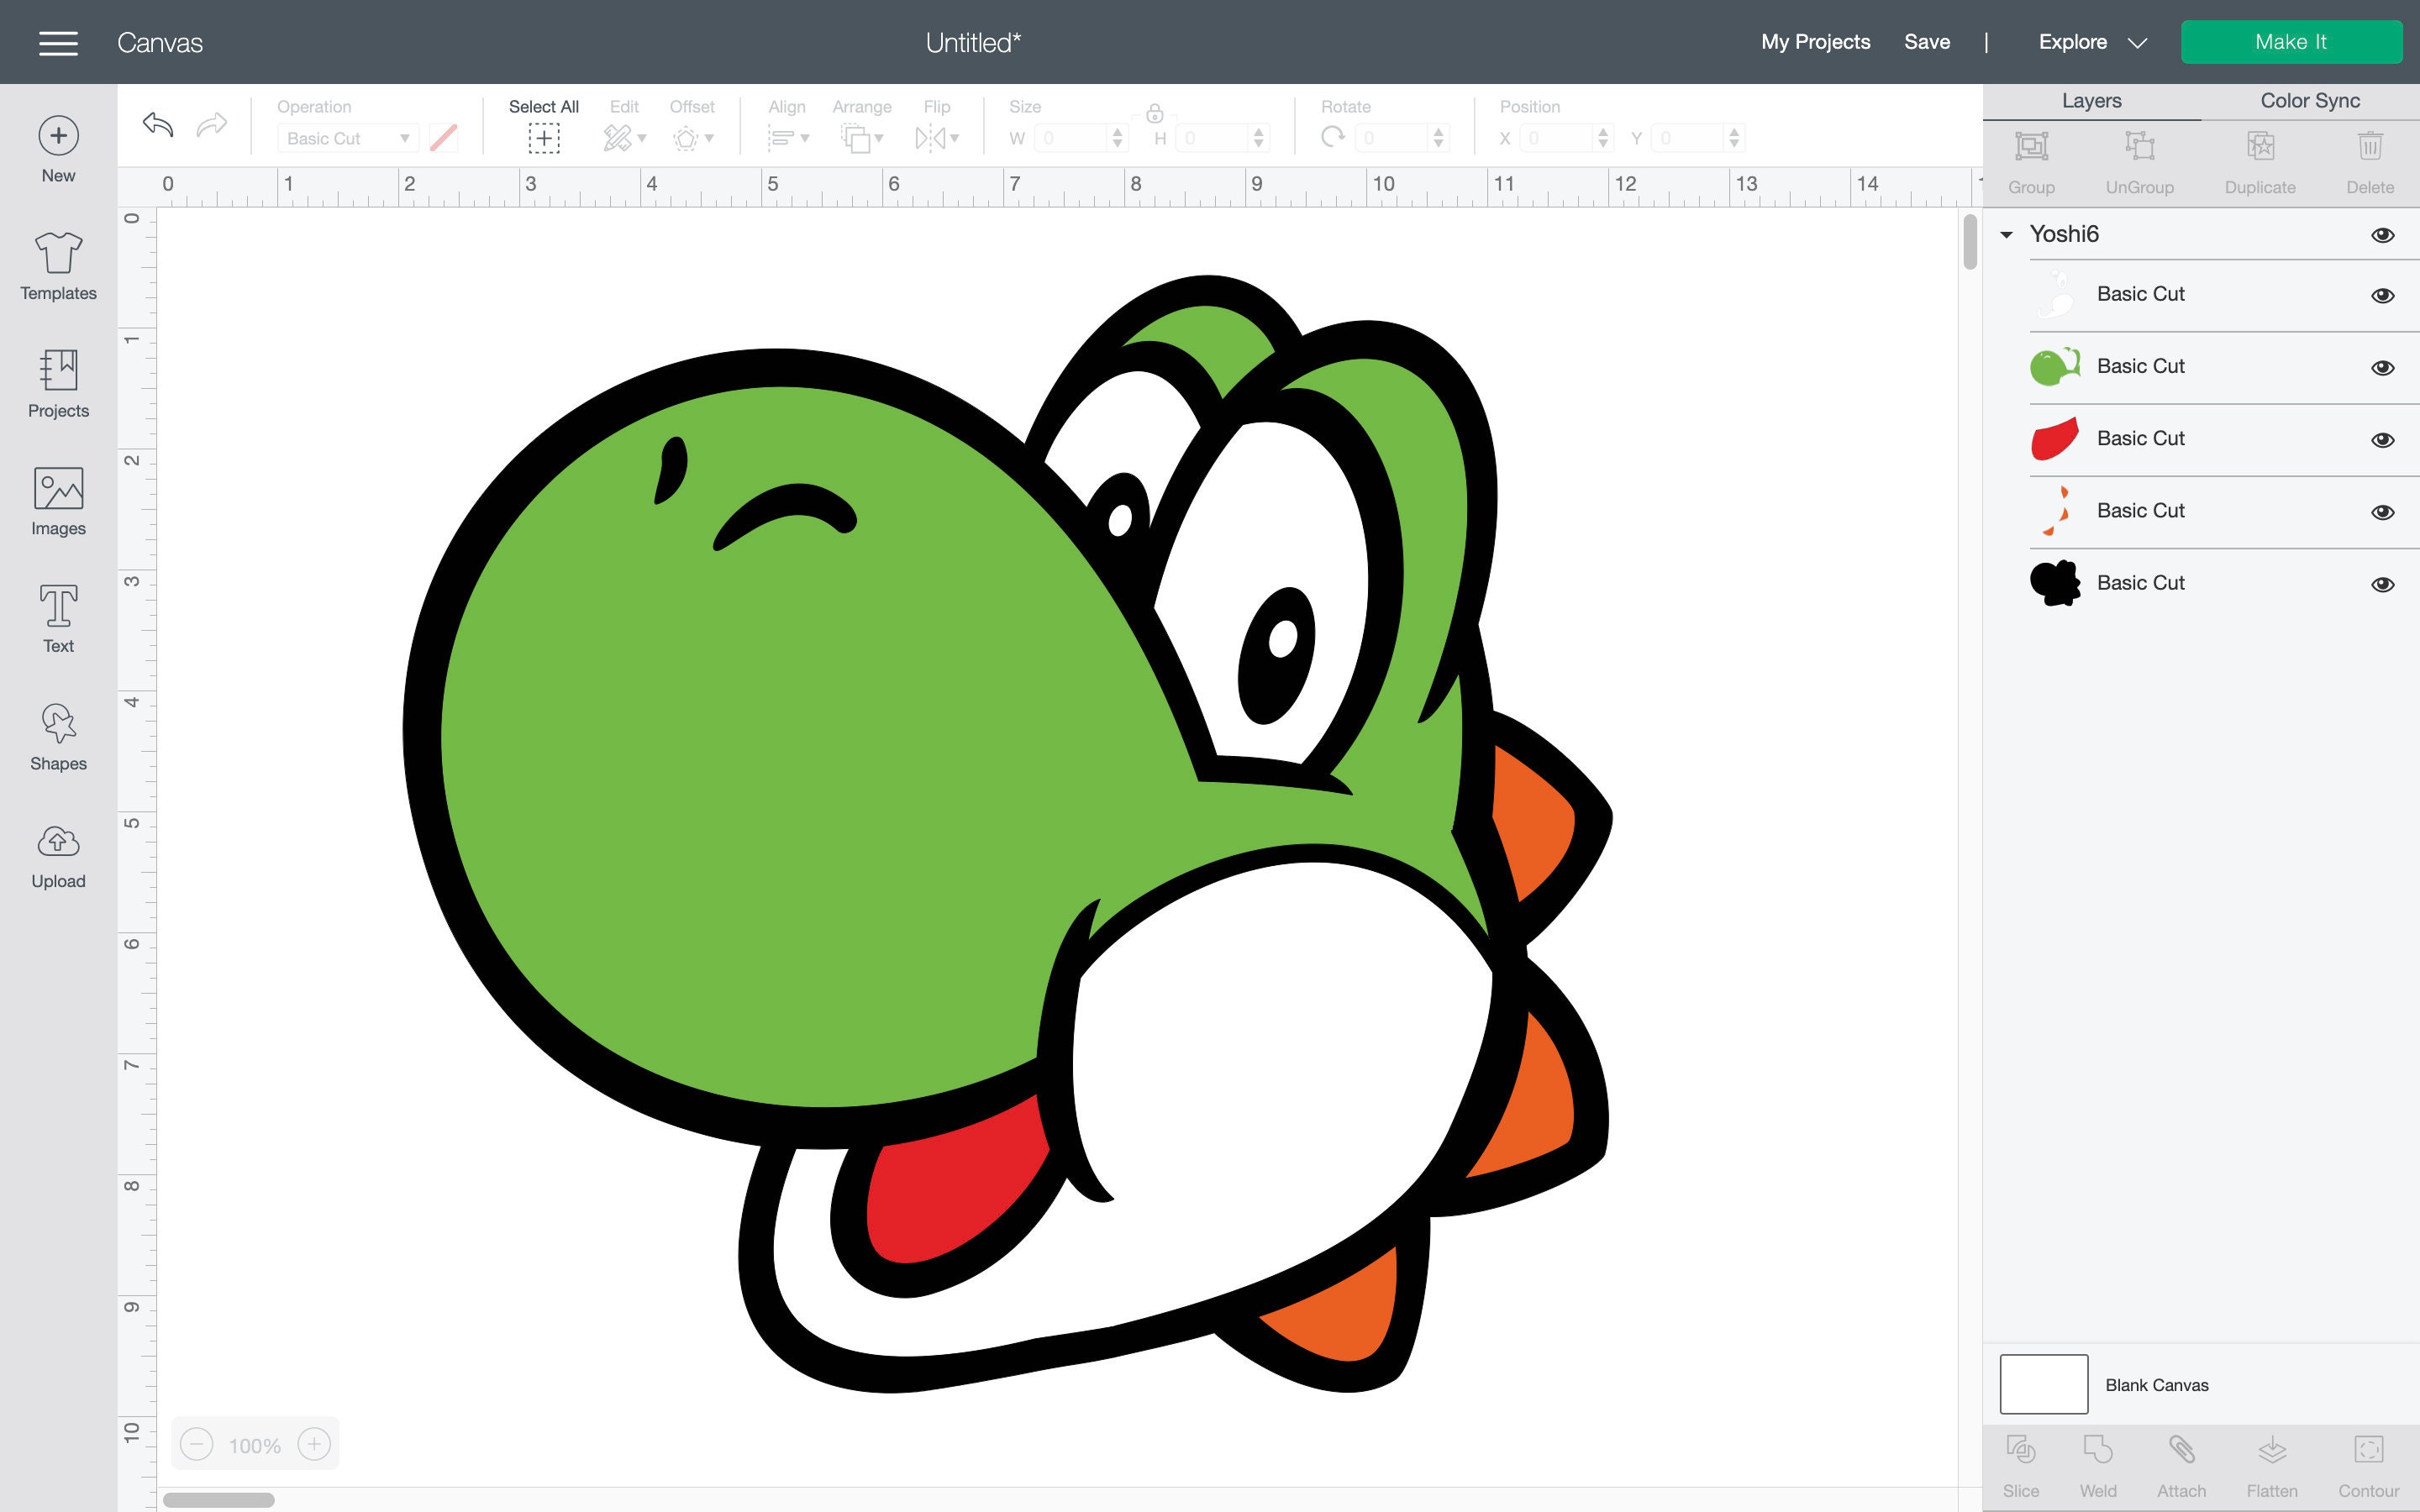Image resolution: width=2420 pixels, height=1512 pixels.
Task: Click the Canvas title label
Action: 160,43
